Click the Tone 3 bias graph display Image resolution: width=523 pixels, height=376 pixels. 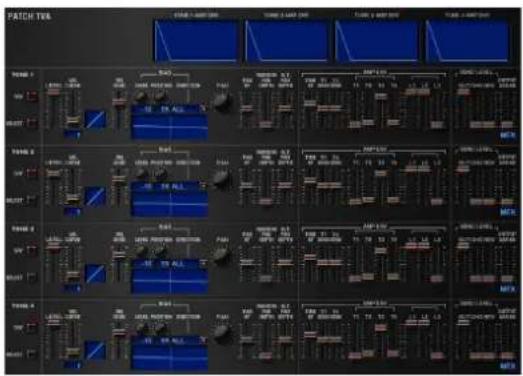[x=170, y=281]
